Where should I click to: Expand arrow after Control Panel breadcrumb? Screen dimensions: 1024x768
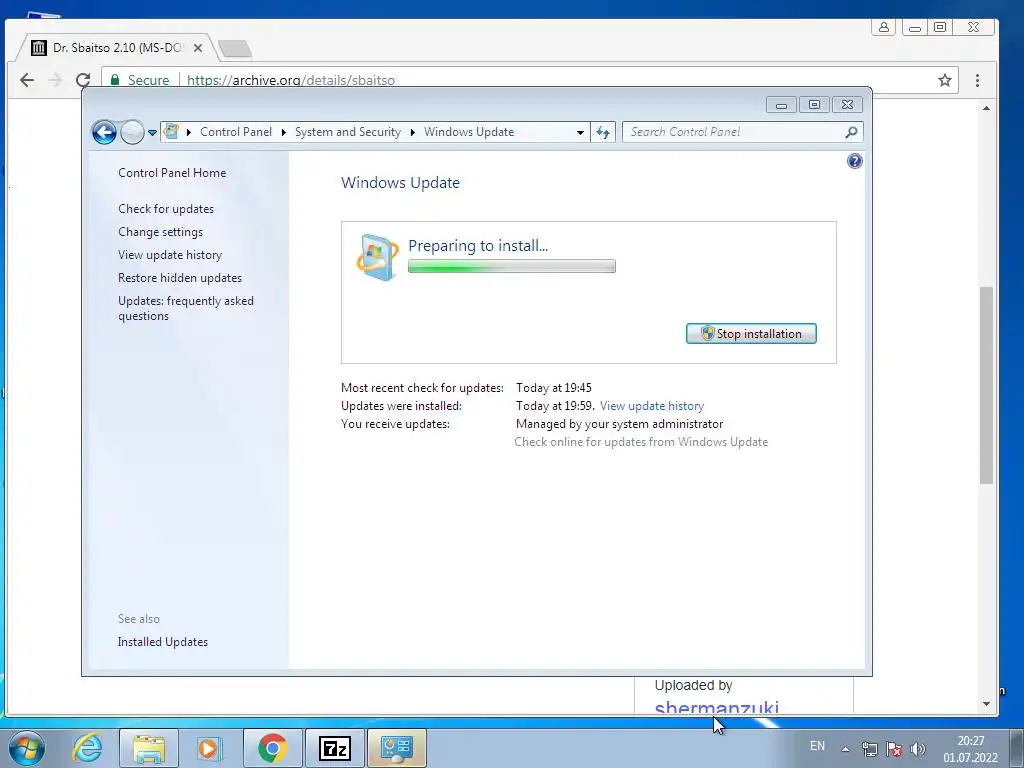click(283, 132)
